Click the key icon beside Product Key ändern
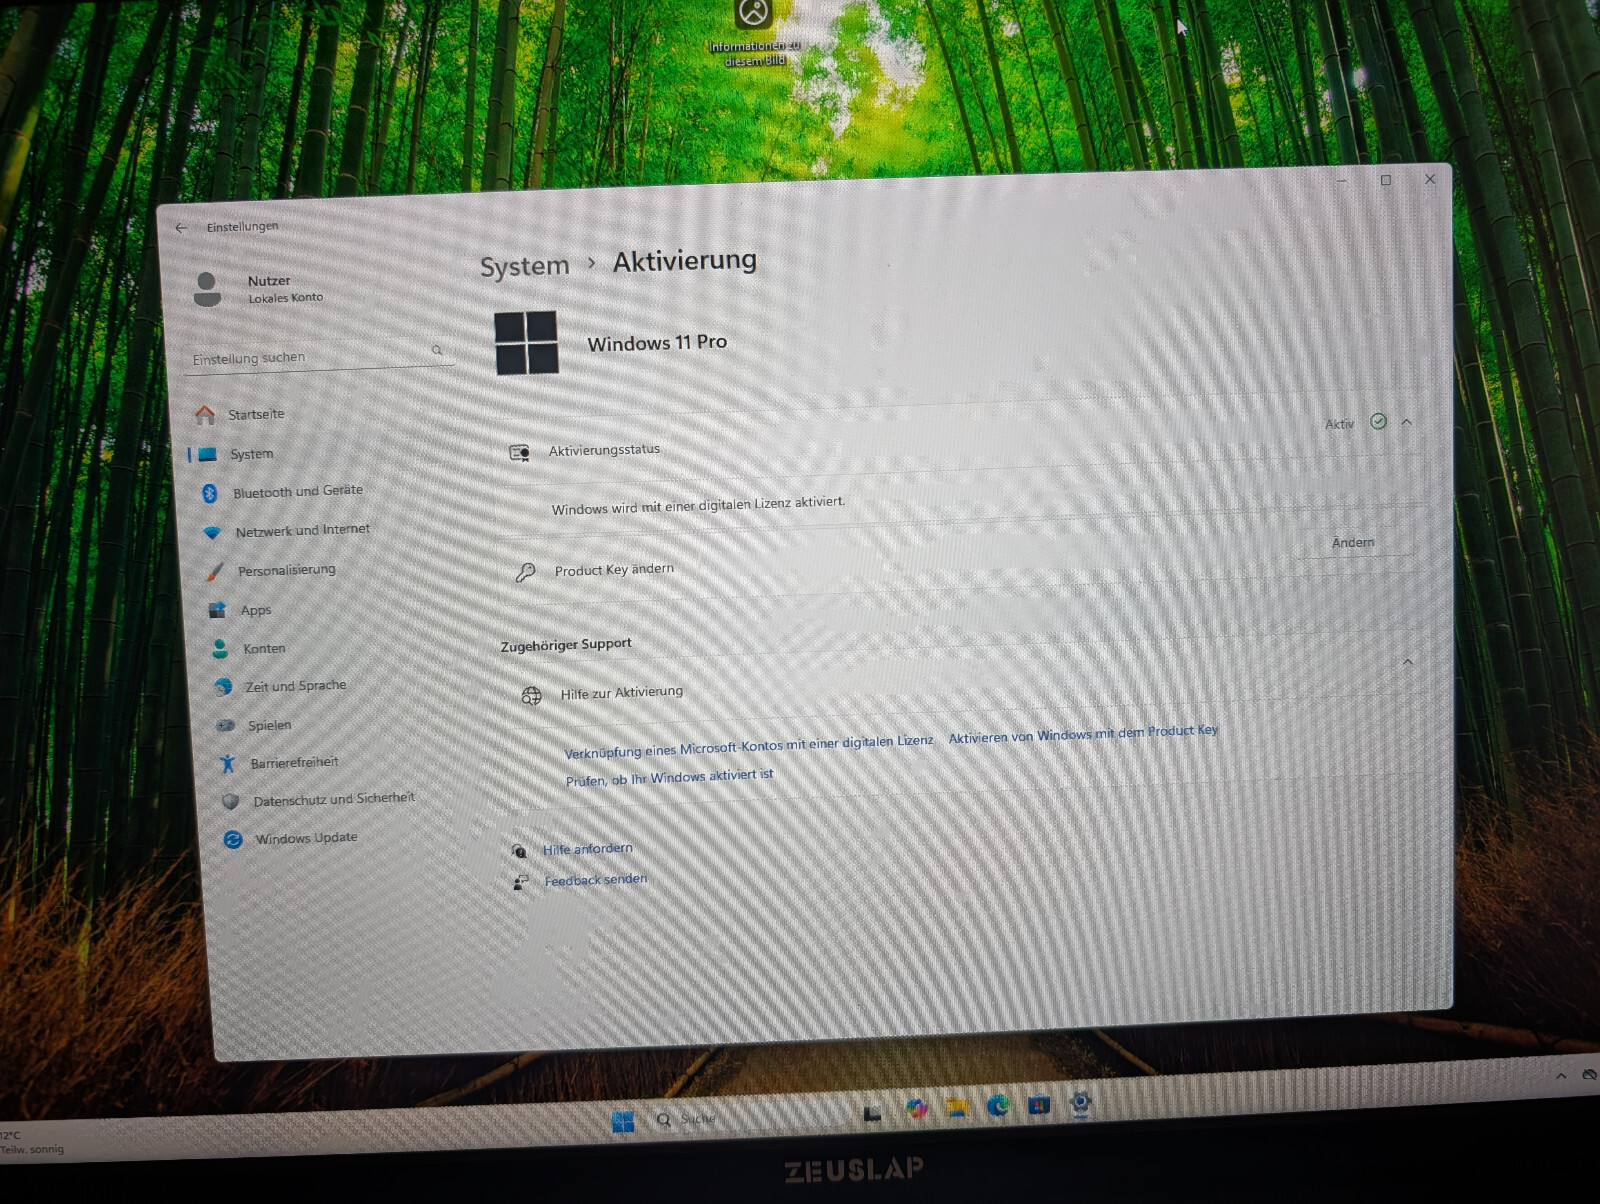 click(525, 572)
